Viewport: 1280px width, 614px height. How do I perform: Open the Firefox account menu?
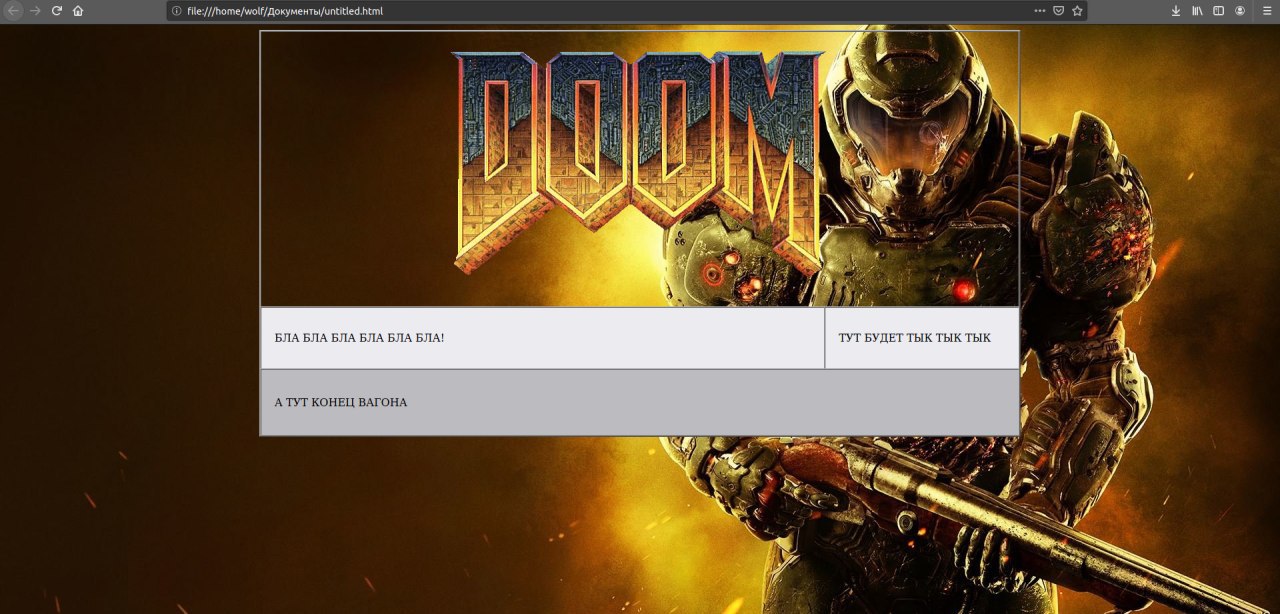[x=1240, y=11]
